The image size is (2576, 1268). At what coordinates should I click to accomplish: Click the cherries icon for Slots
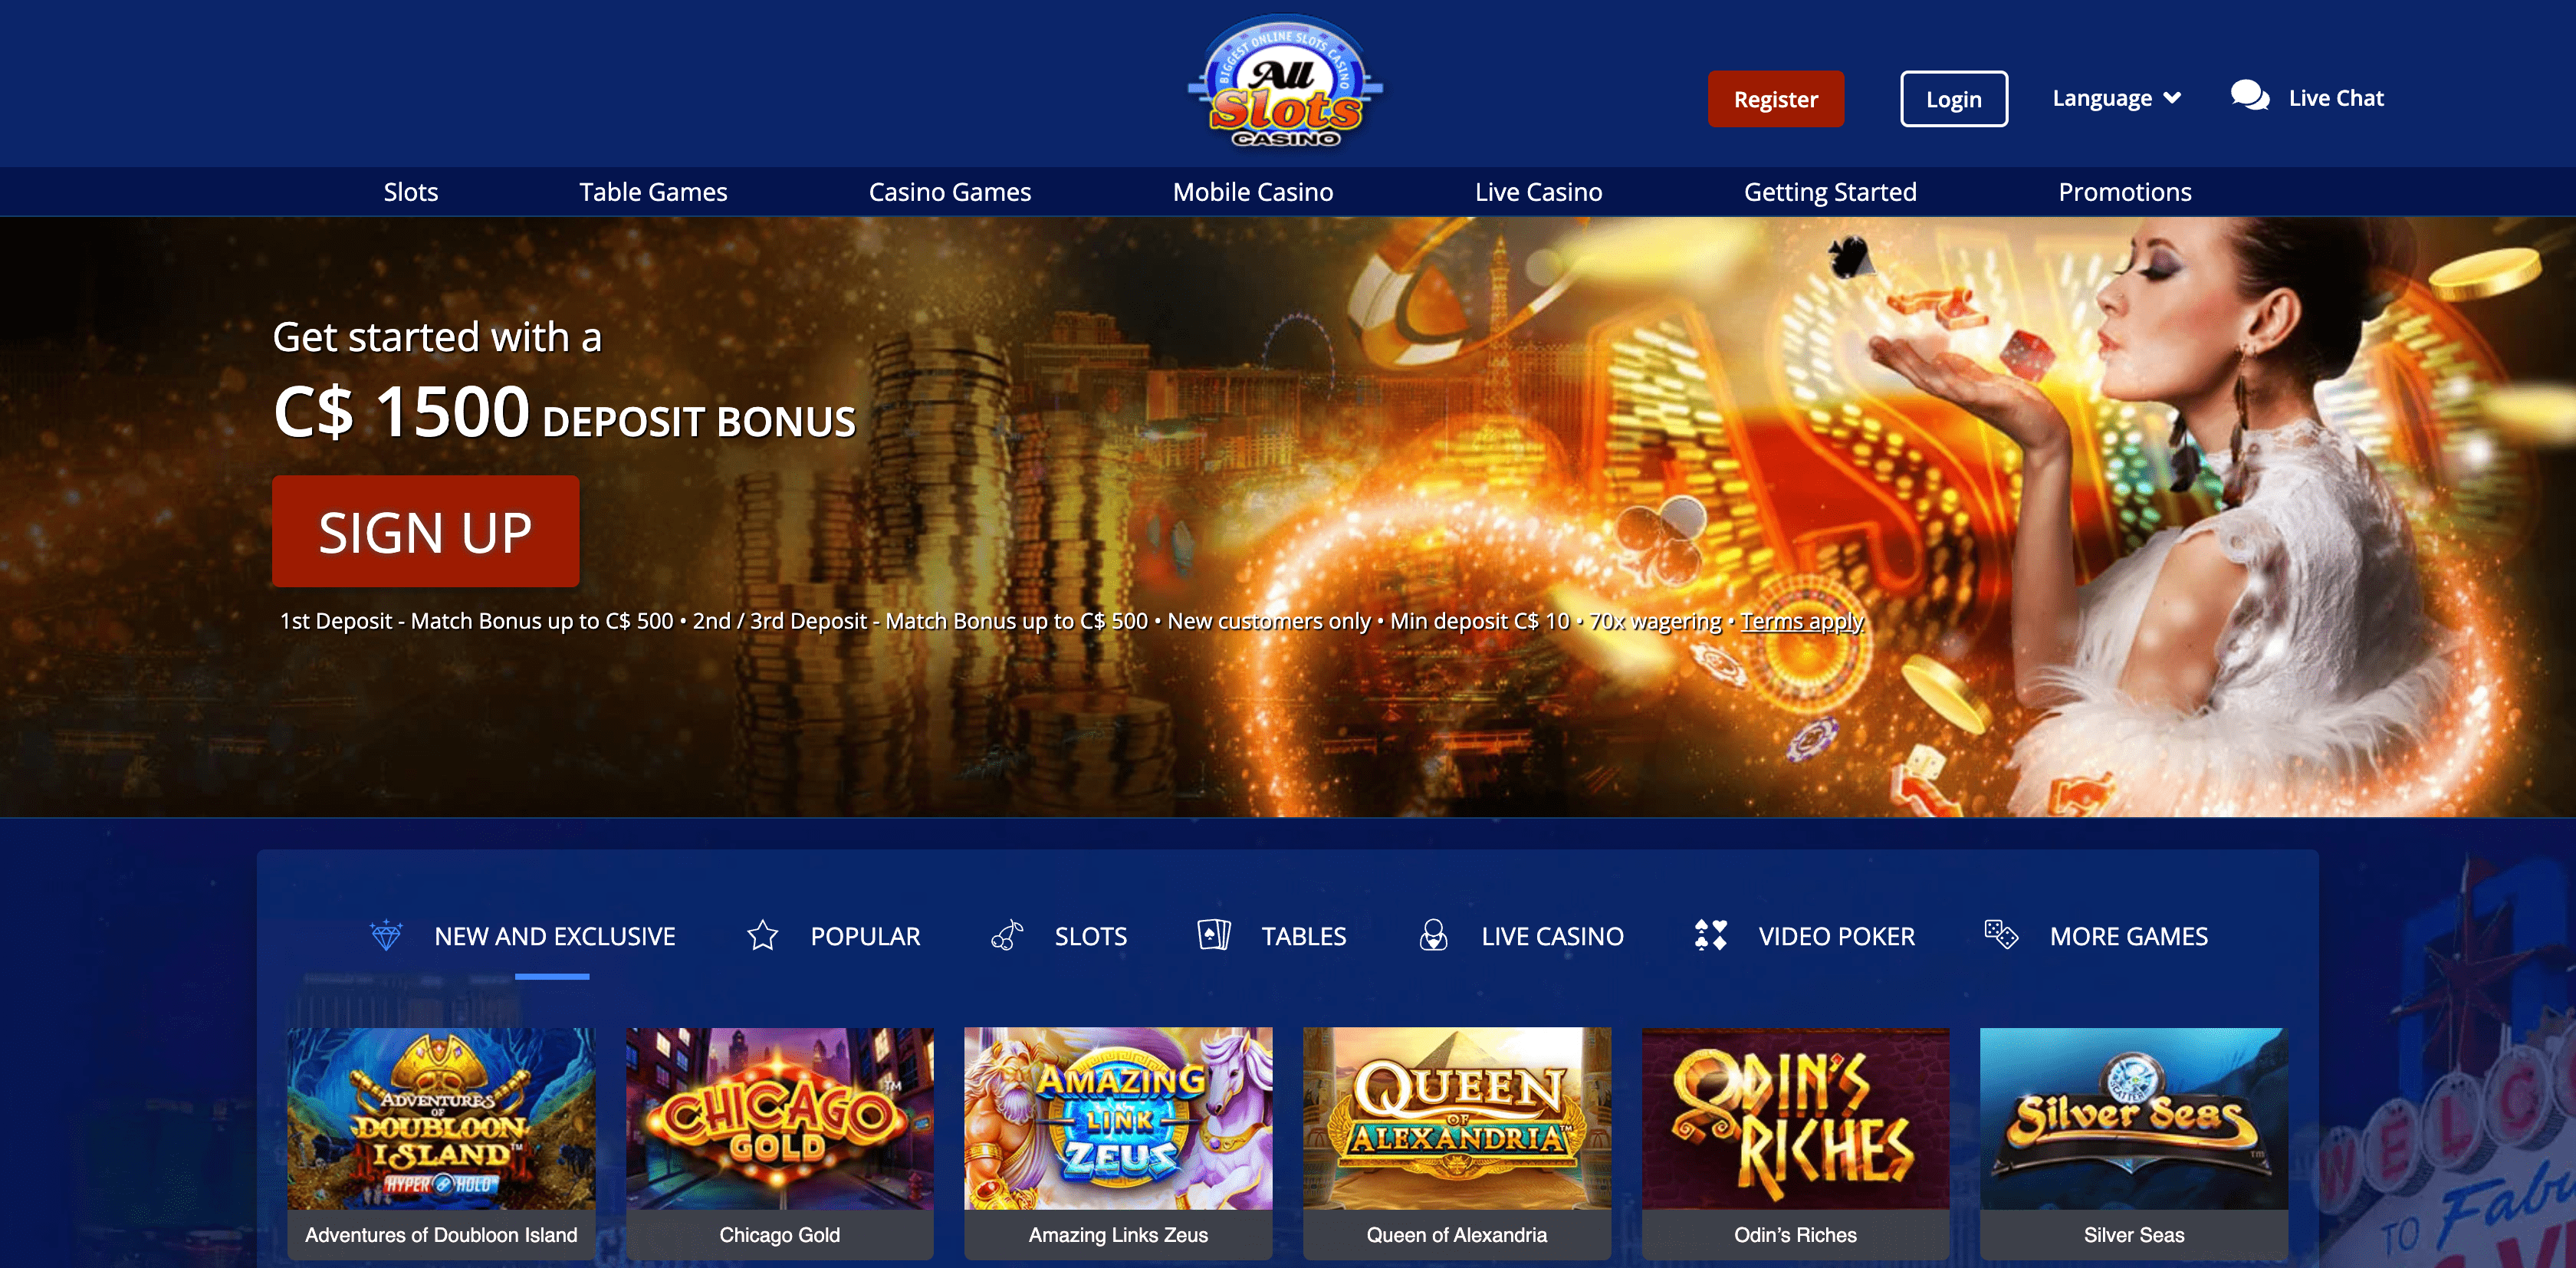pyautogui.click(x=1007, y=935)
